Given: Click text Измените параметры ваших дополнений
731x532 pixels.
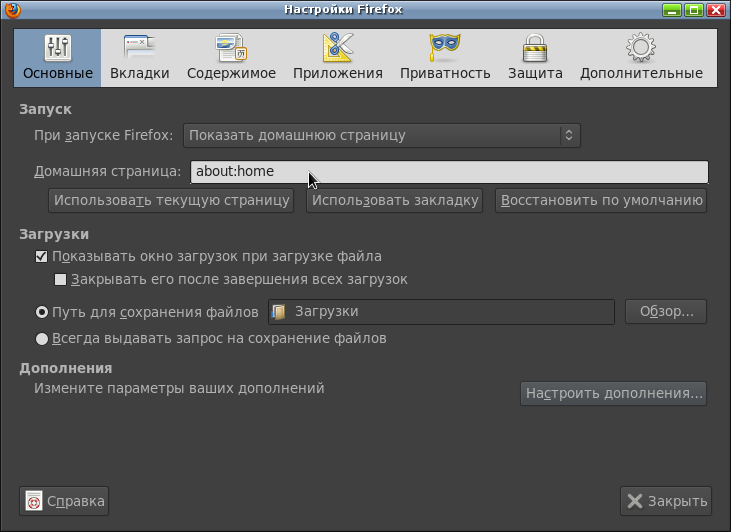Looking at the screenshot, I should (x=179, y=388).
